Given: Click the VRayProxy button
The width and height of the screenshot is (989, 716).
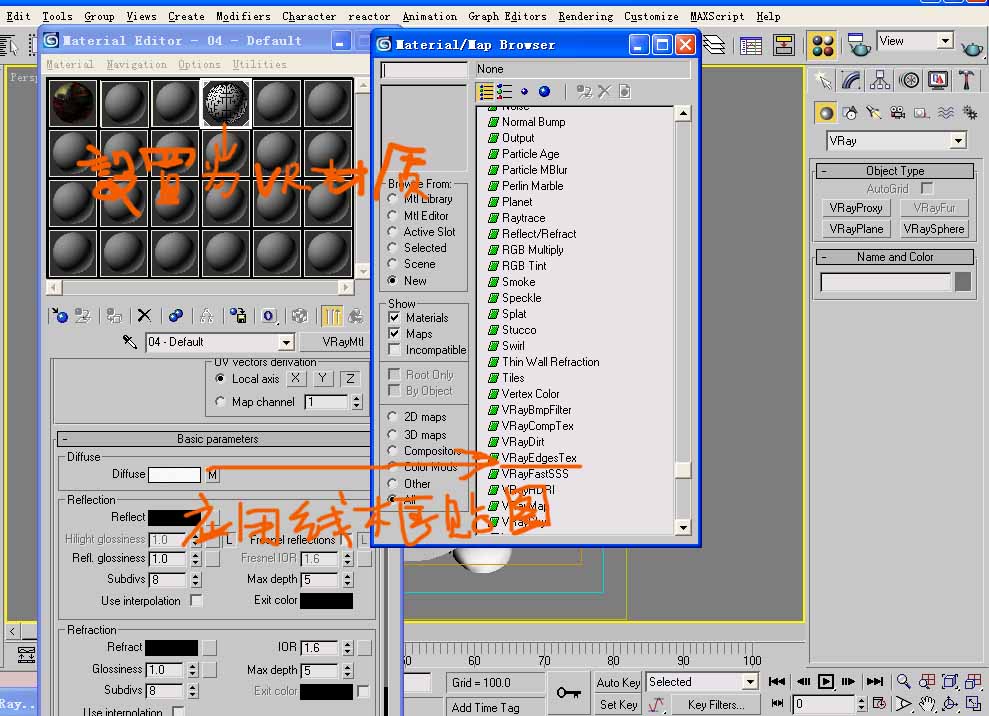Looking at the screenshot, I should coord(856,208).
